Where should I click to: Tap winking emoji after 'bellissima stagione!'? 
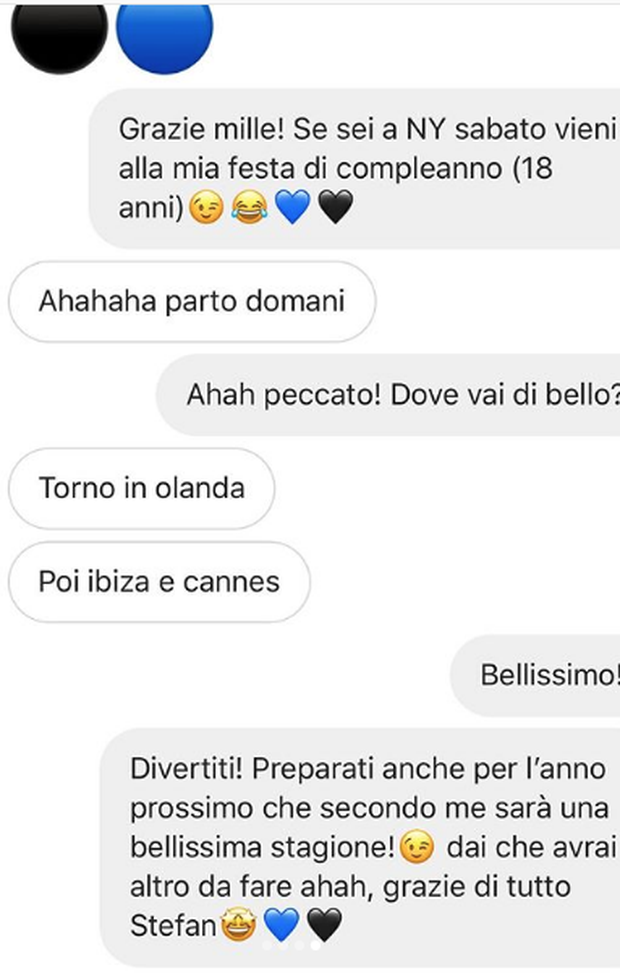coord(416,848)
